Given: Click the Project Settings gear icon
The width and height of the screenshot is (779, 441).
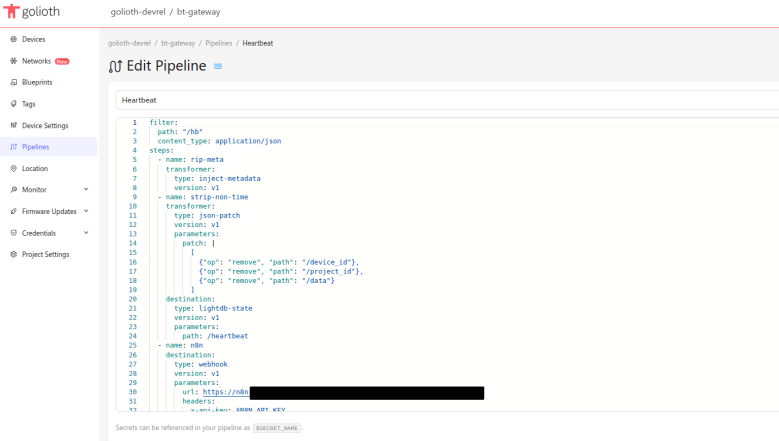Looking at the screenshot, I should (13, 254).
